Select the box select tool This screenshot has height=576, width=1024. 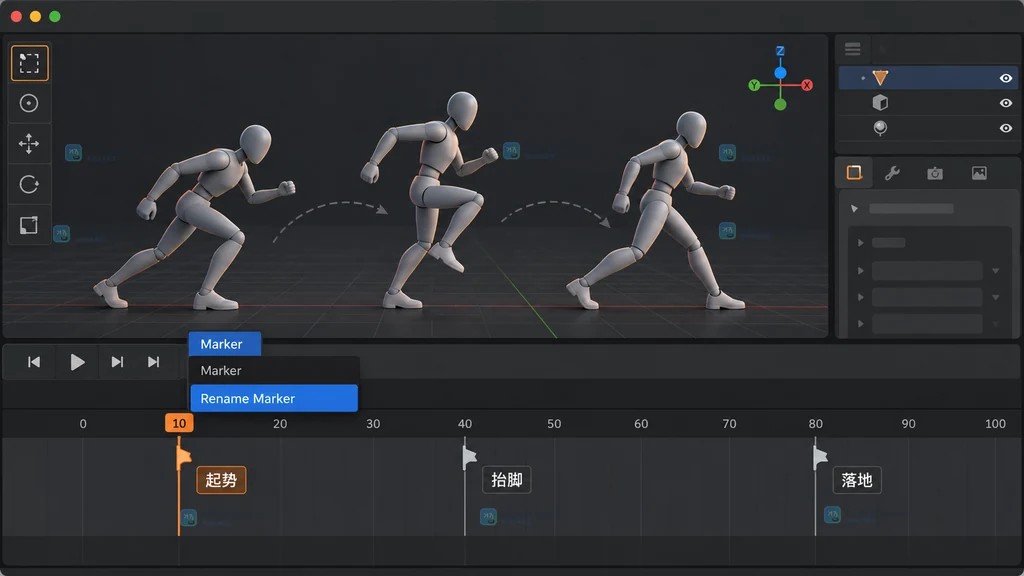tap(29, 63)
